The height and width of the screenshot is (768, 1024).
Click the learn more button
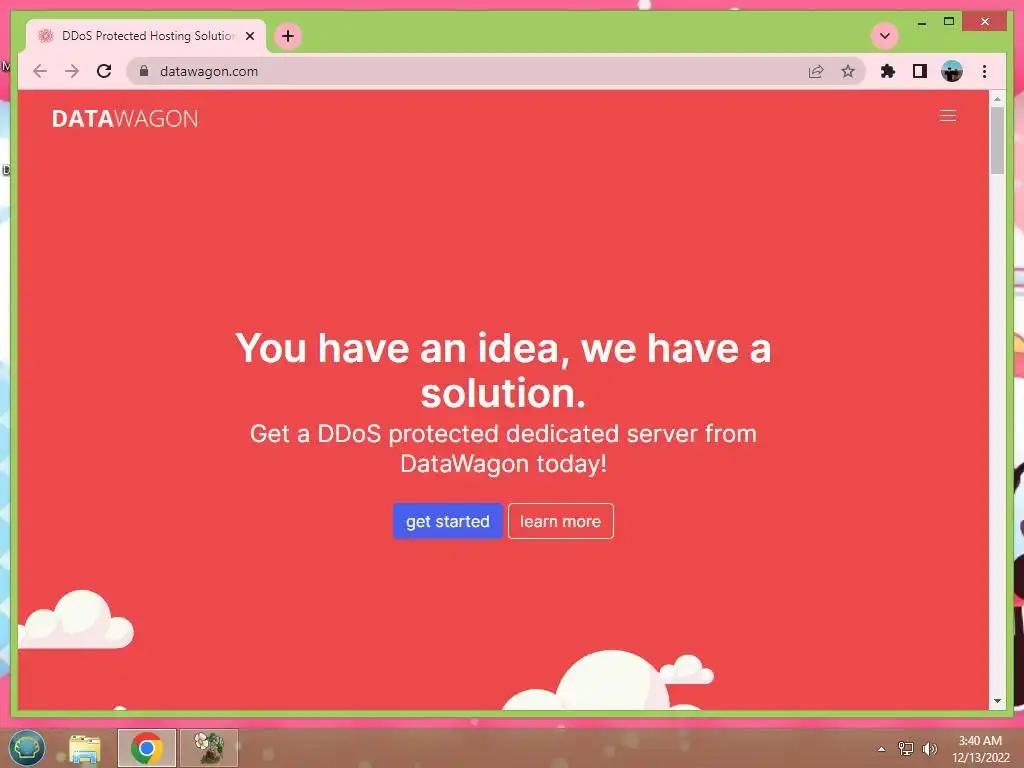pyautogui.click(x=560, y=521)
